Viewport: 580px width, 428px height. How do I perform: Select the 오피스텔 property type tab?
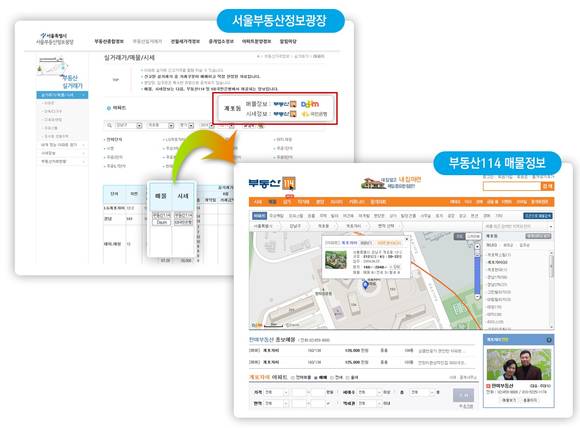[296, 216]
